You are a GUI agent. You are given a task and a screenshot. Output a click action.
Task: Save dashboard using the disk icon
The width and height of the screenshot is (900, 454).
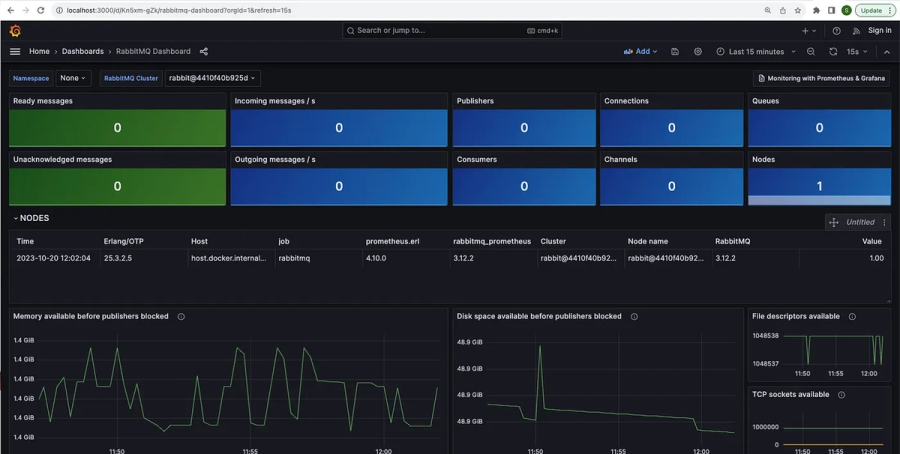click(x=675, y=52)
